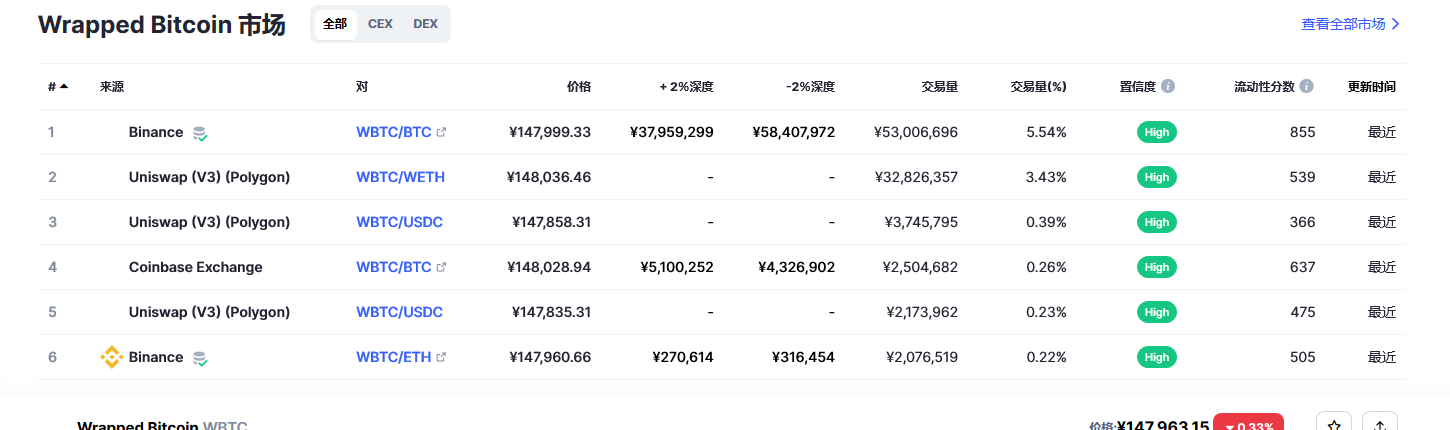
Task: Click +2% depth value ¥37,959,299
Action: (672, 132)
